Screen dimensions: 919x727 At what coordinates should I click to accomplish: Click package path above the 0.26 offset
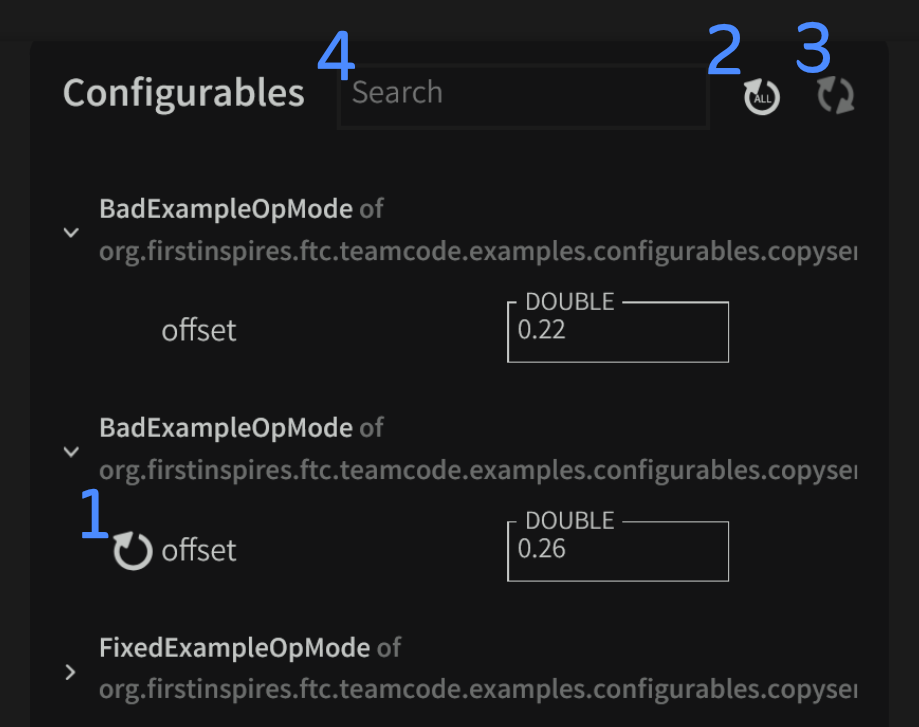point(477,471)
